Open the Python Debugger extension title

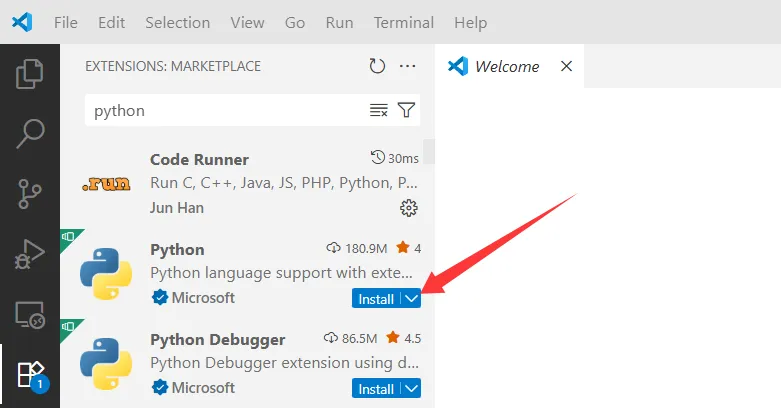[x=218, y=339]
